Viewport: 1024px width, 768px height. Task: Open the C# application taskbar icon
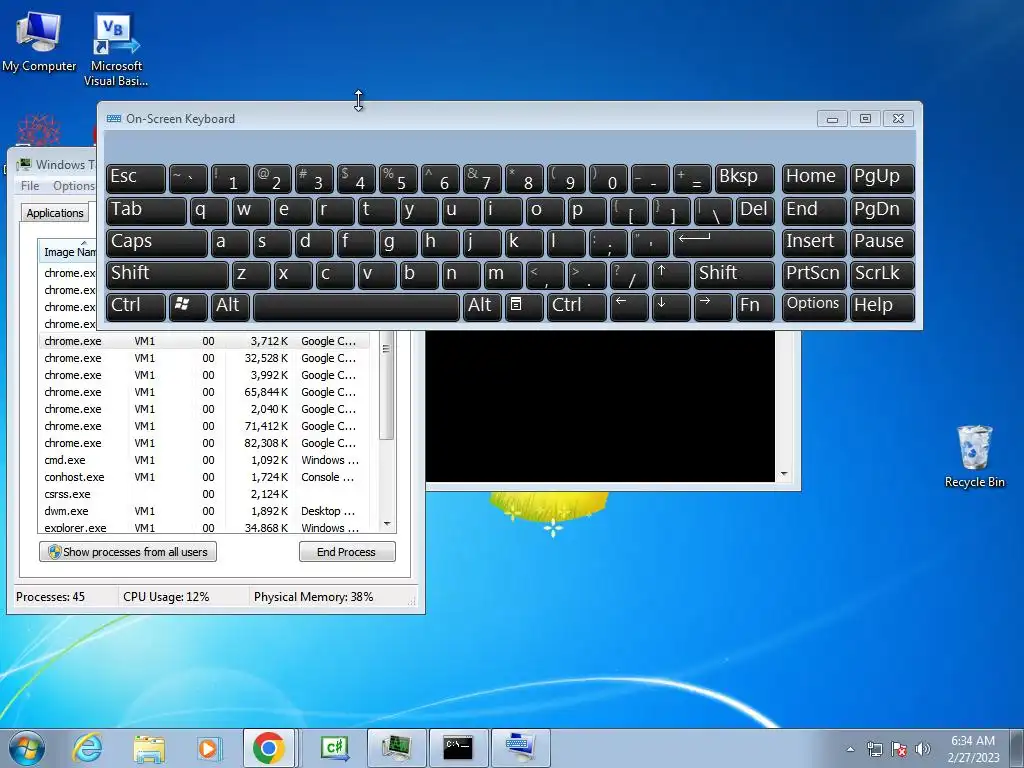(335, 748)
